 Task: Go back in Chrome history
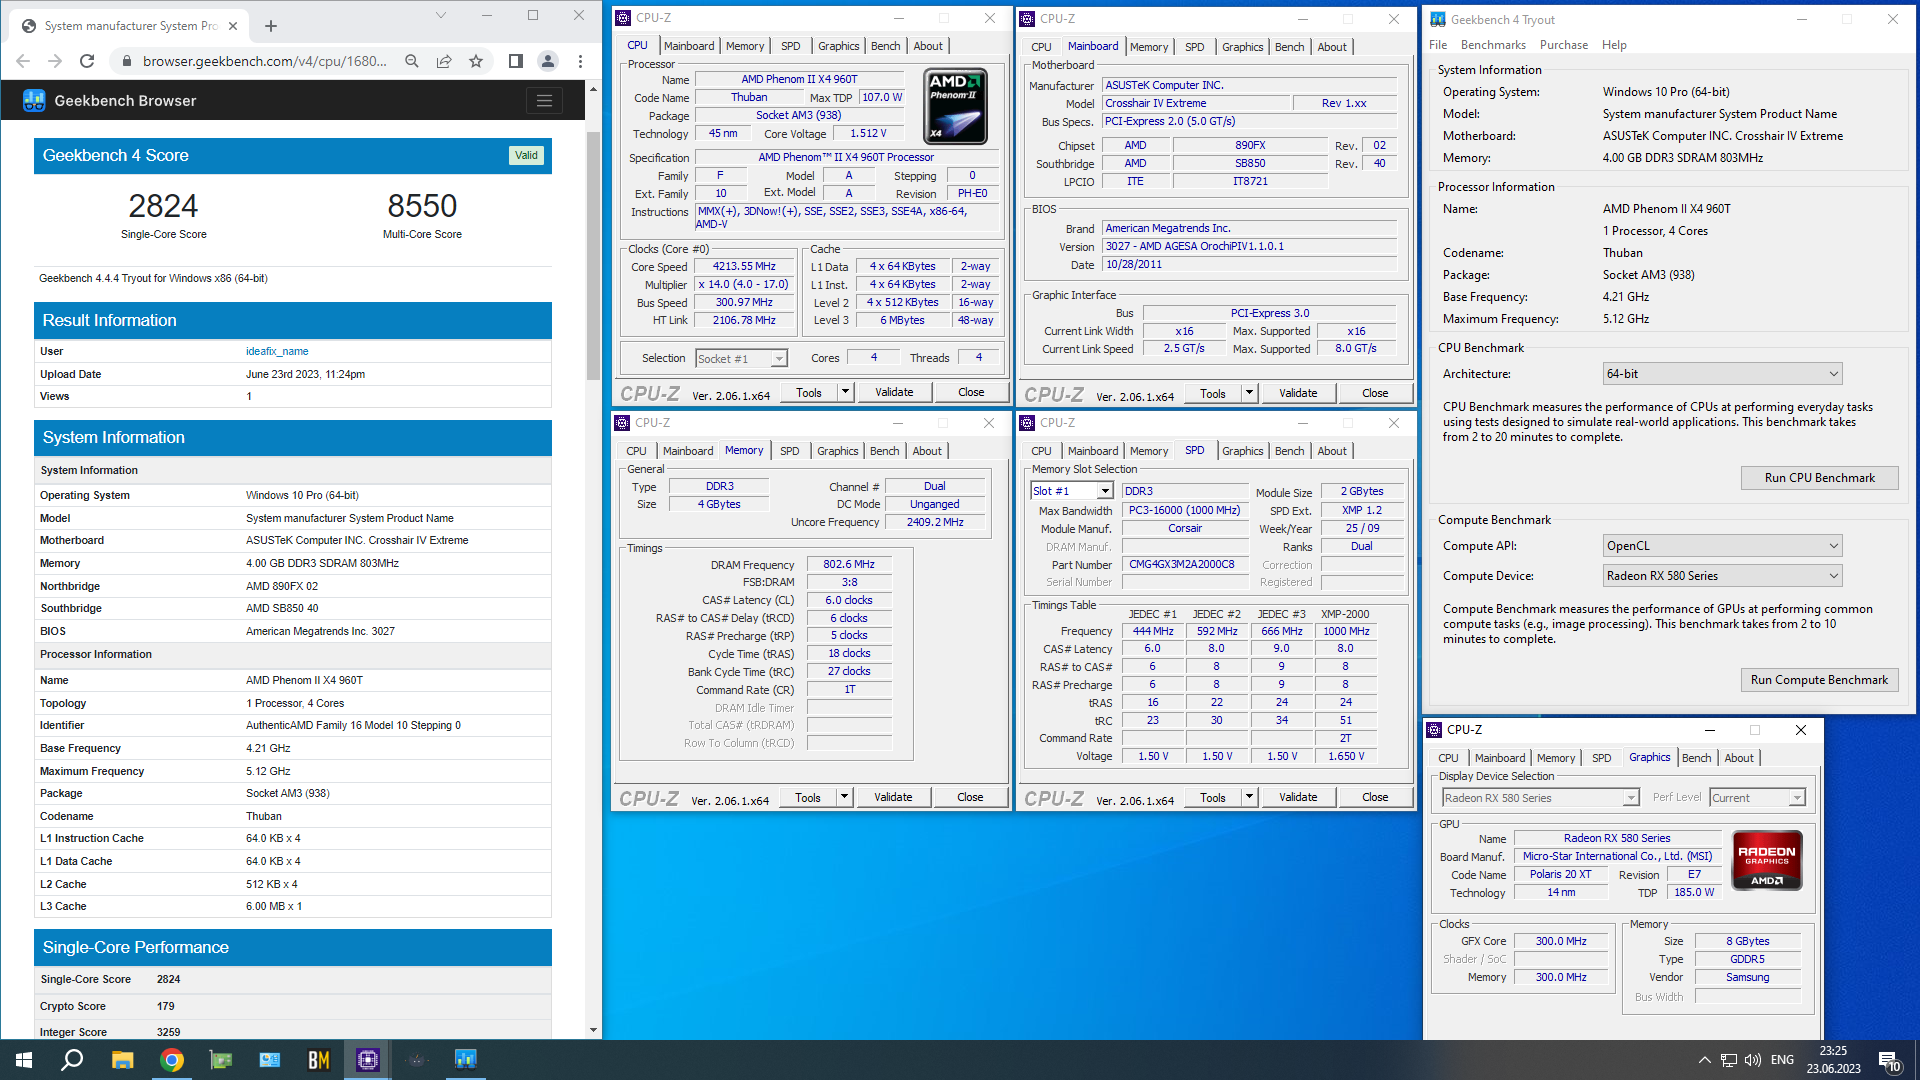[x=23, y=61]
